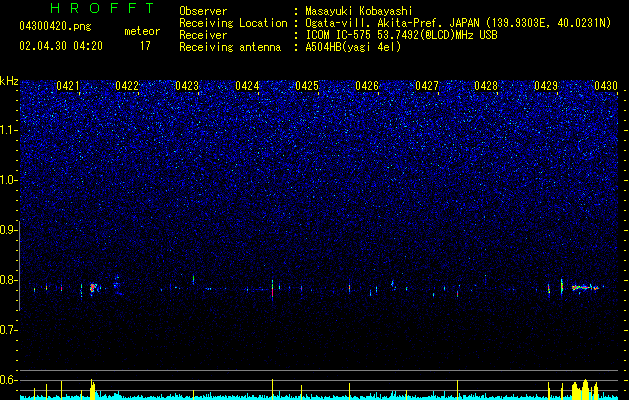The height and width of the screenshot is (400, 629).
Task: Click the 0429 time marker
Action: tap(546, 86)
